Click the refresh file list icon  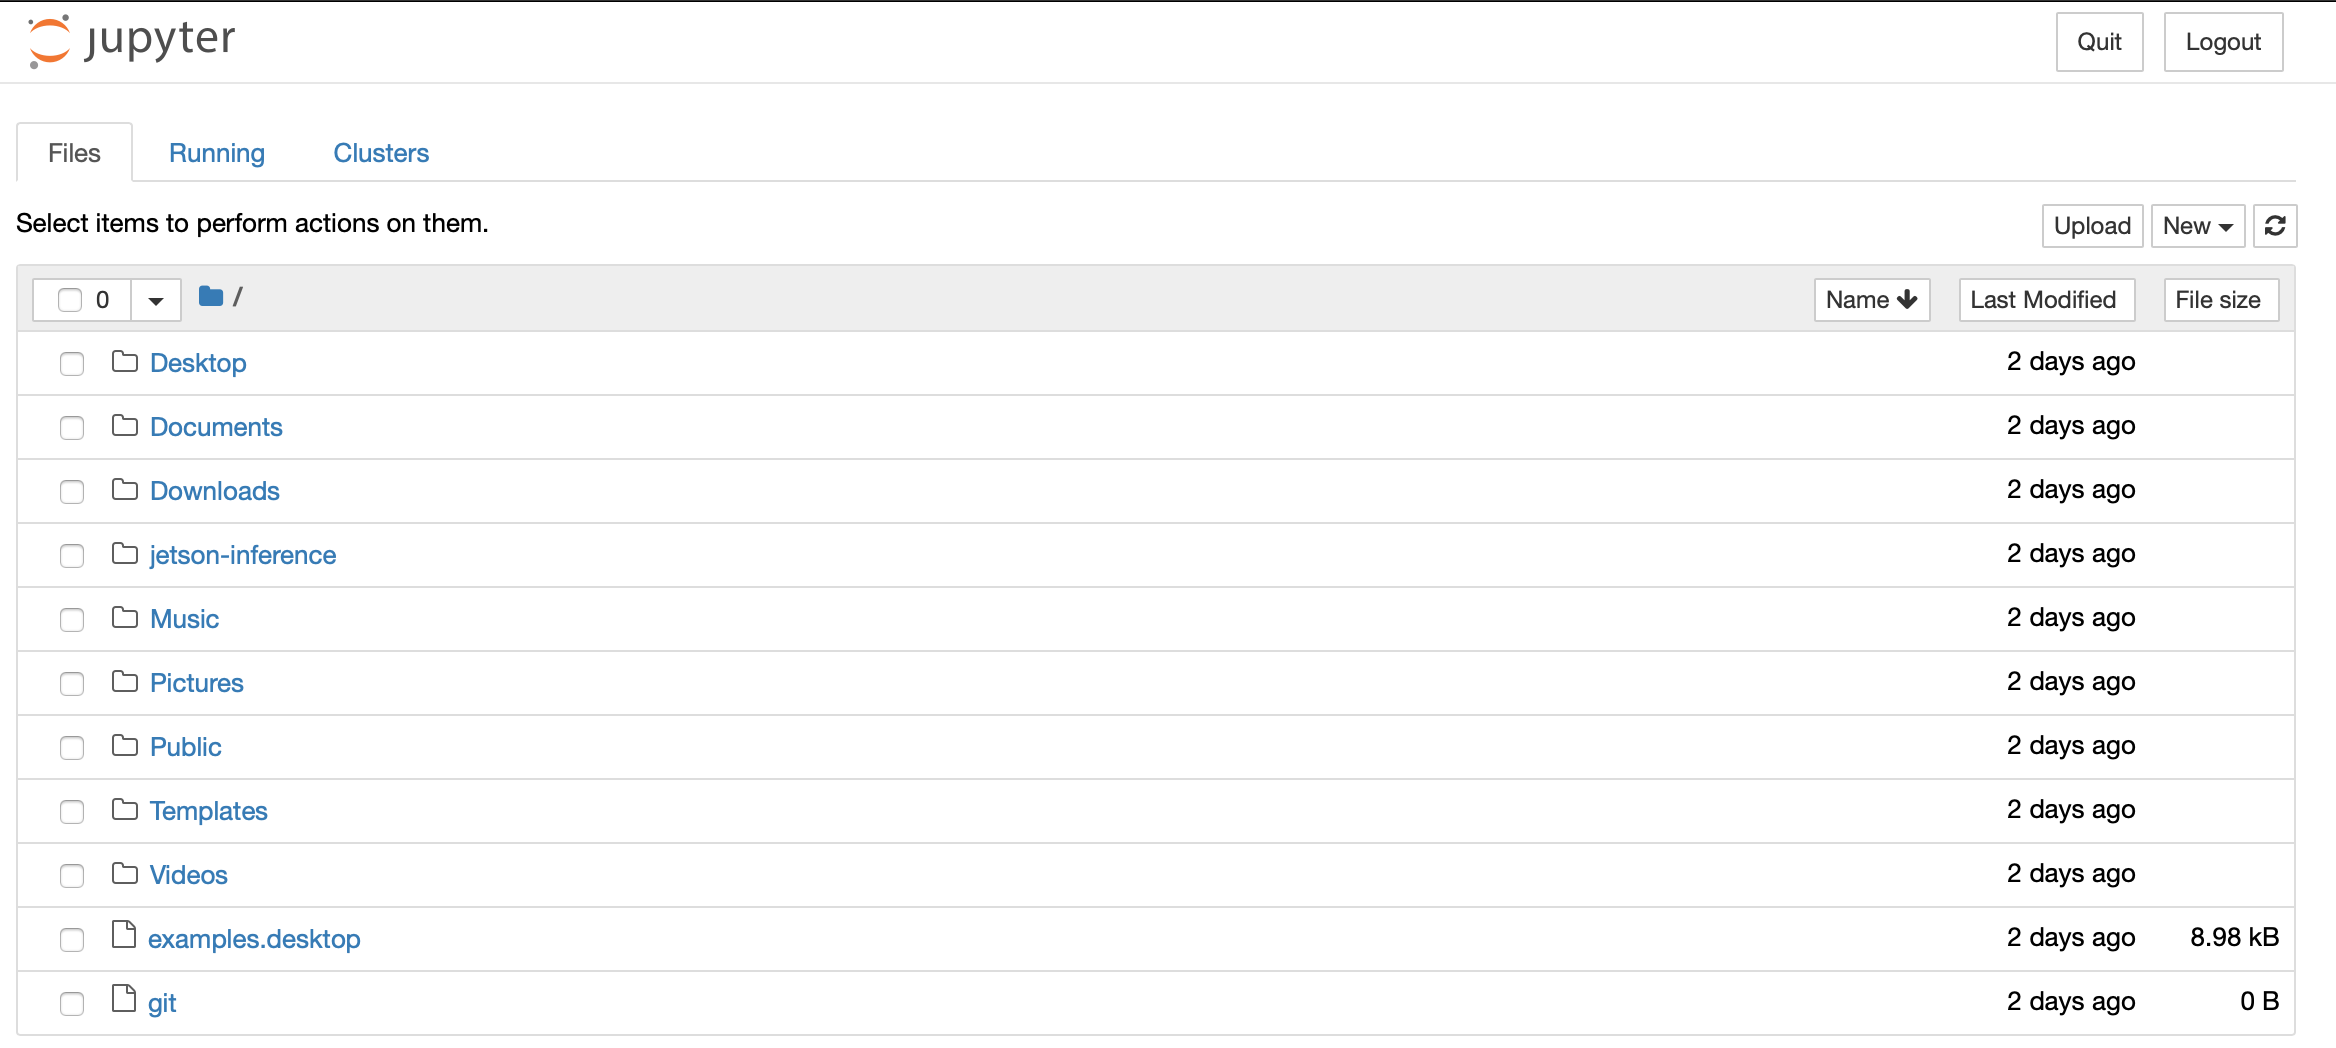[2275, 226]
